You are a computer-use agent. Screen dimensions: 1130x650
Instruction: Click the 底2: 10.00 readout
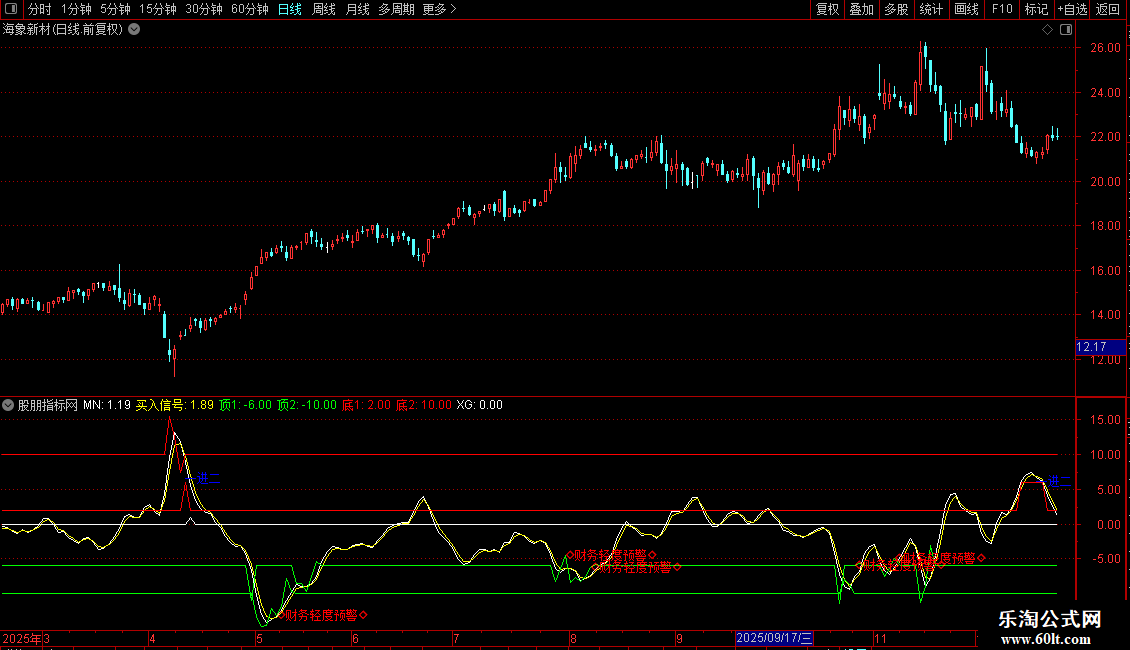(x=424, y=405)
